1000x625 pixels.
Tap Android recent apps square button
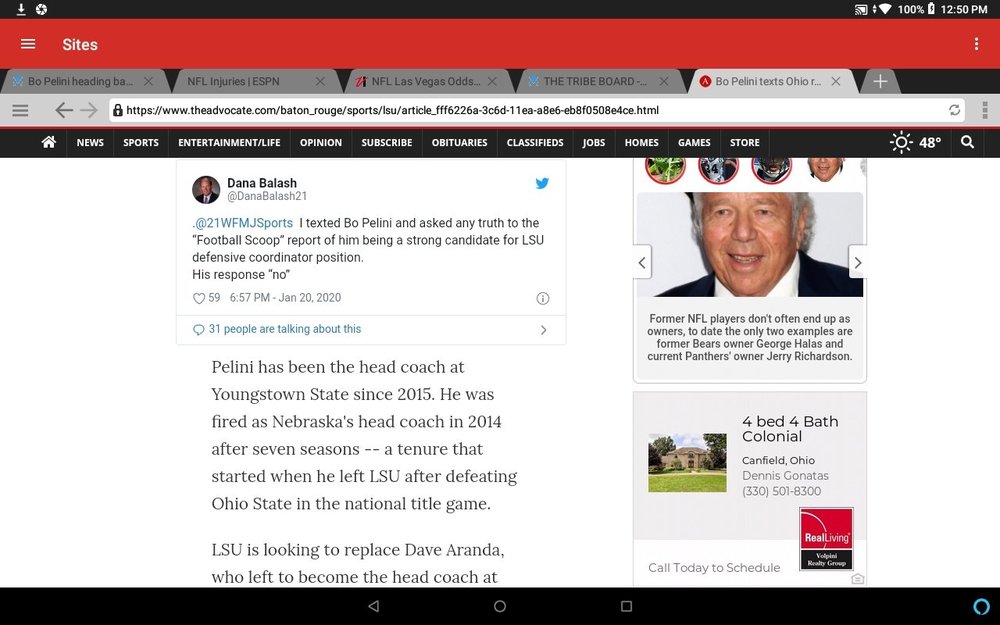pyautogui.click(x=626, y=606)
